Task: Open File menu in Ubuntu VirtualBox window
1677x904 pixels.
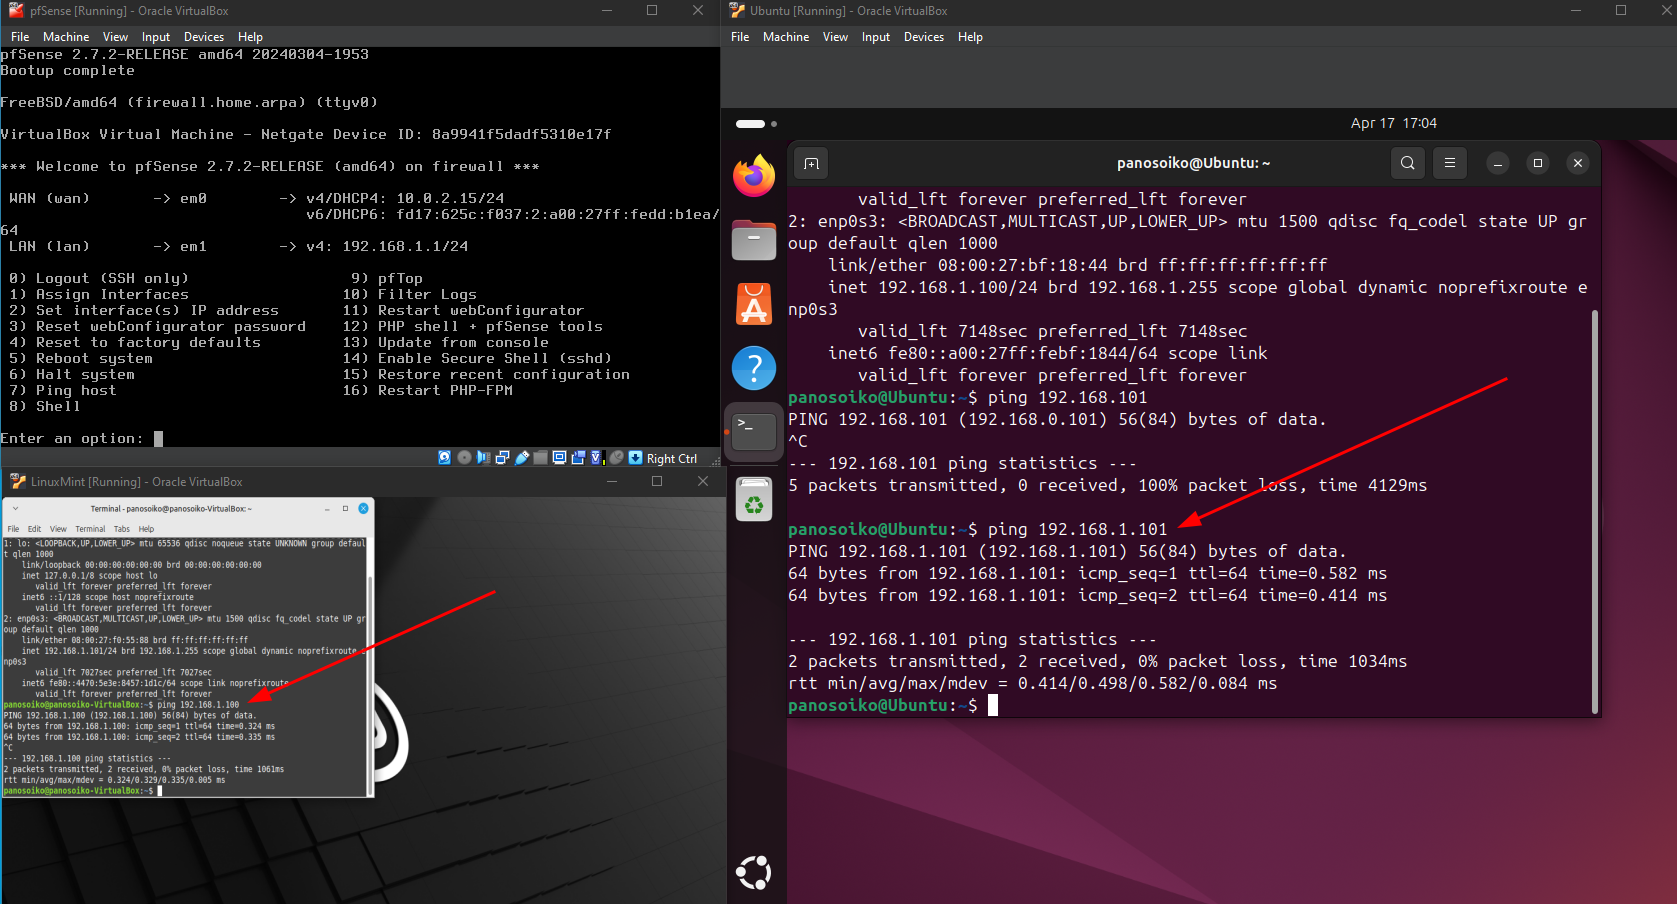Action: click(x=740, y=37)
